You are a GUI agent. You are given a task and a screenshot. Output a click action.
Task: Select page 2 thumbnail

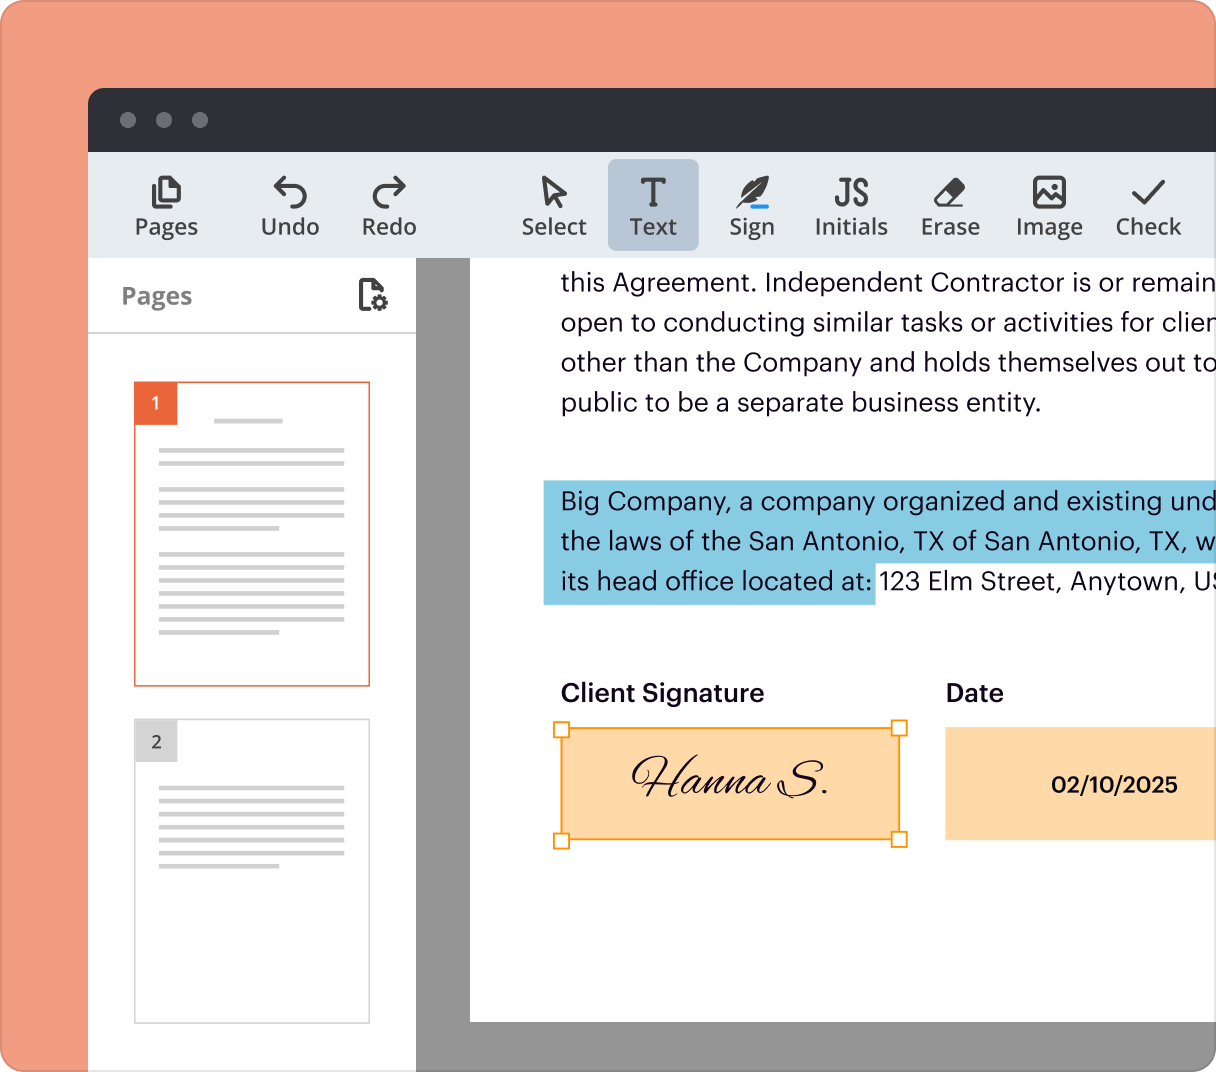point(251,869)
